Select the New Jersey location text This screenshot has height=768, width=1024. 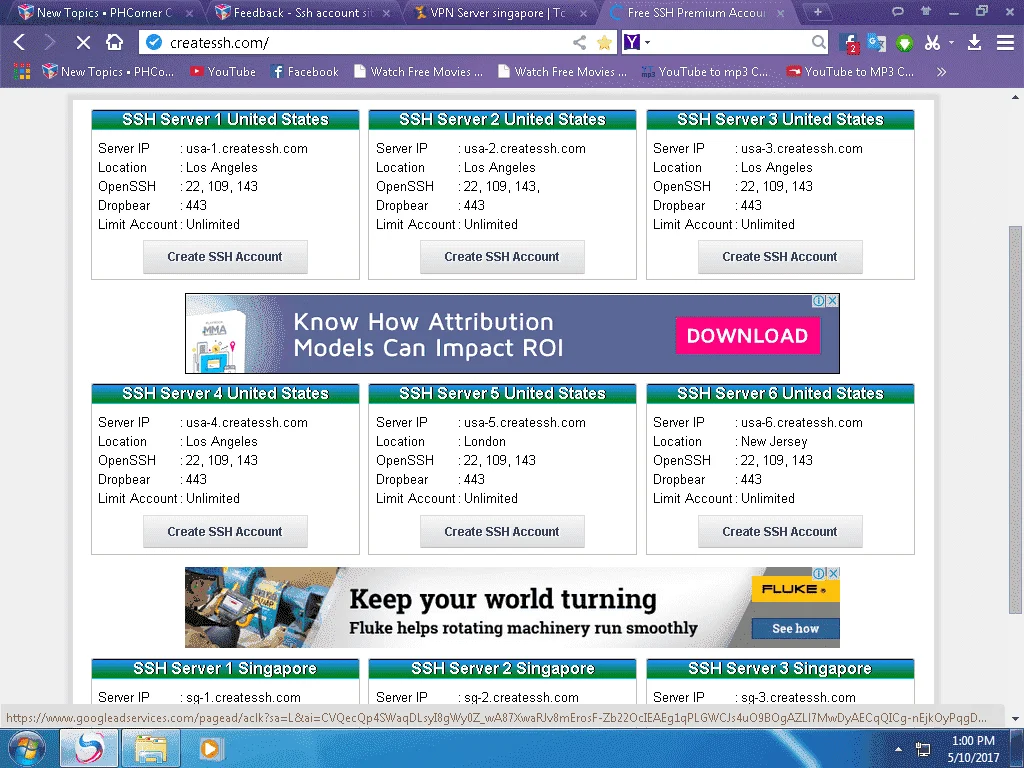(x=774, y=441)
